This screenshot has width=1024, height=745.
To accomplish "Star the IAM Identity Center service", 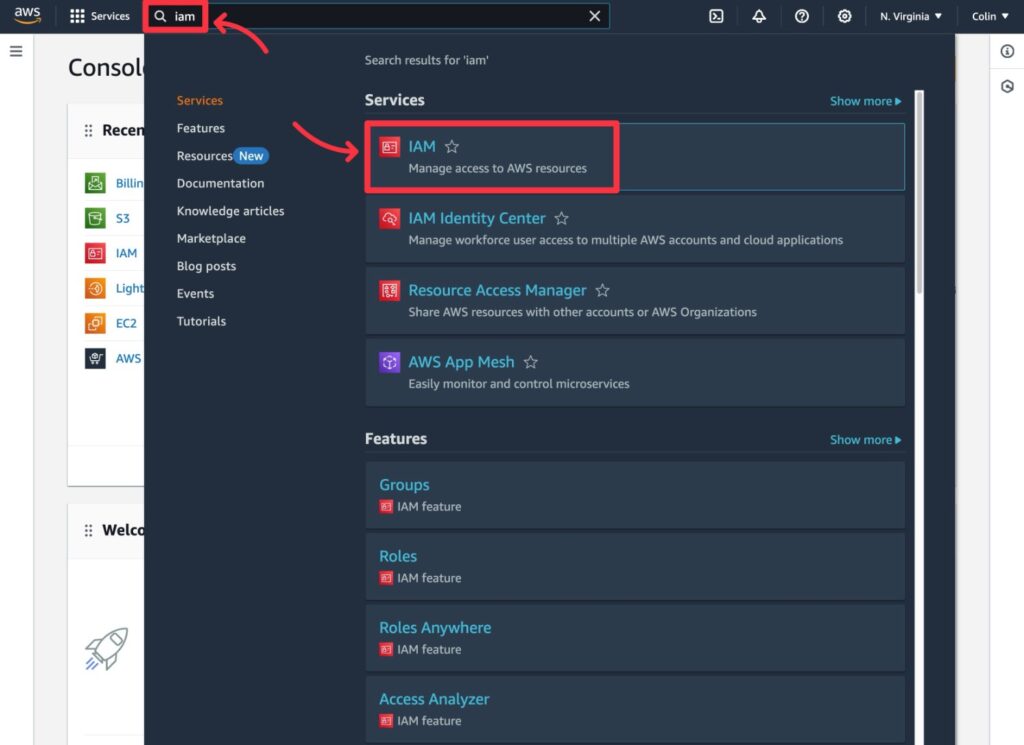I will pos(562,219).
